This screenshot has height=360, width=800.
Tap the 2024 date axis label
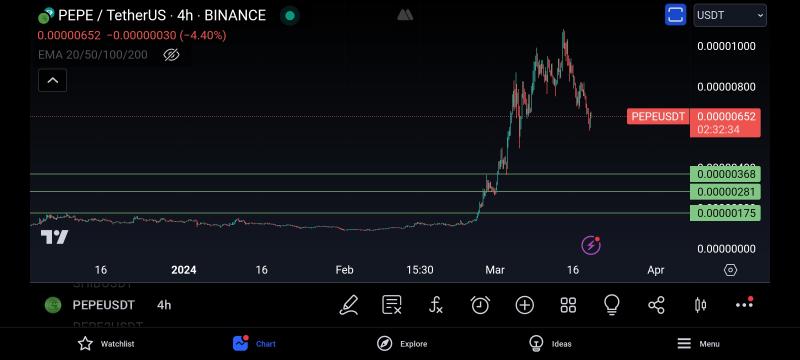click(x=184, y=270)
